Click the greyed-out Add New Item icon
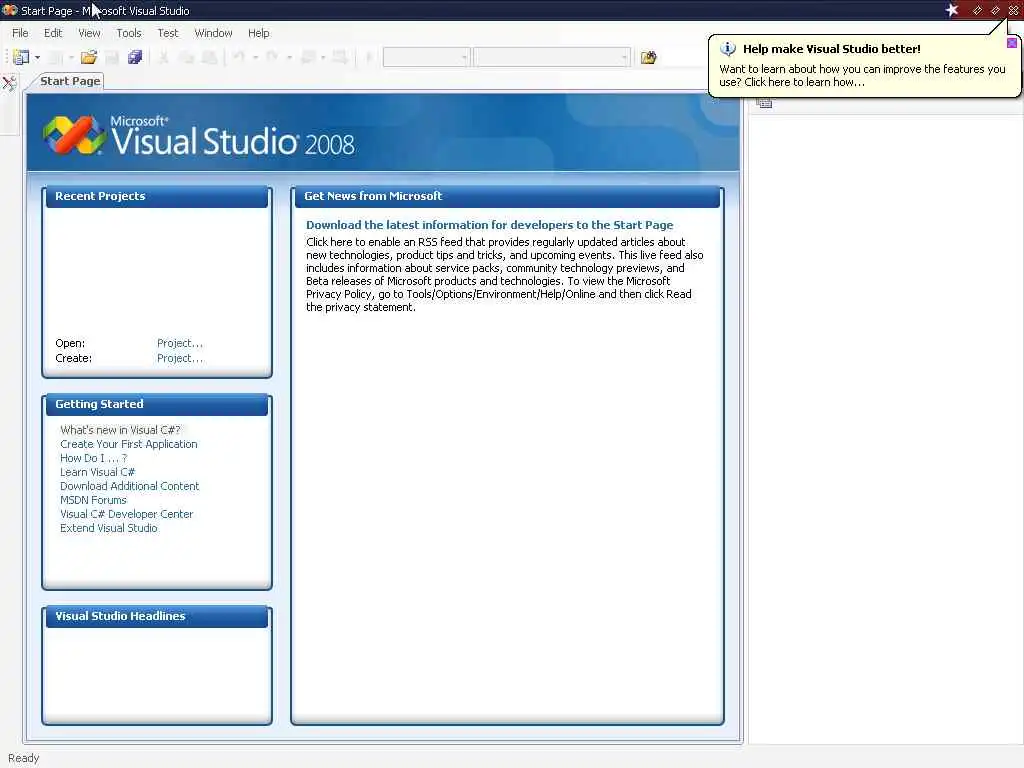This screenshot has width=1024, height=768. 56,57
